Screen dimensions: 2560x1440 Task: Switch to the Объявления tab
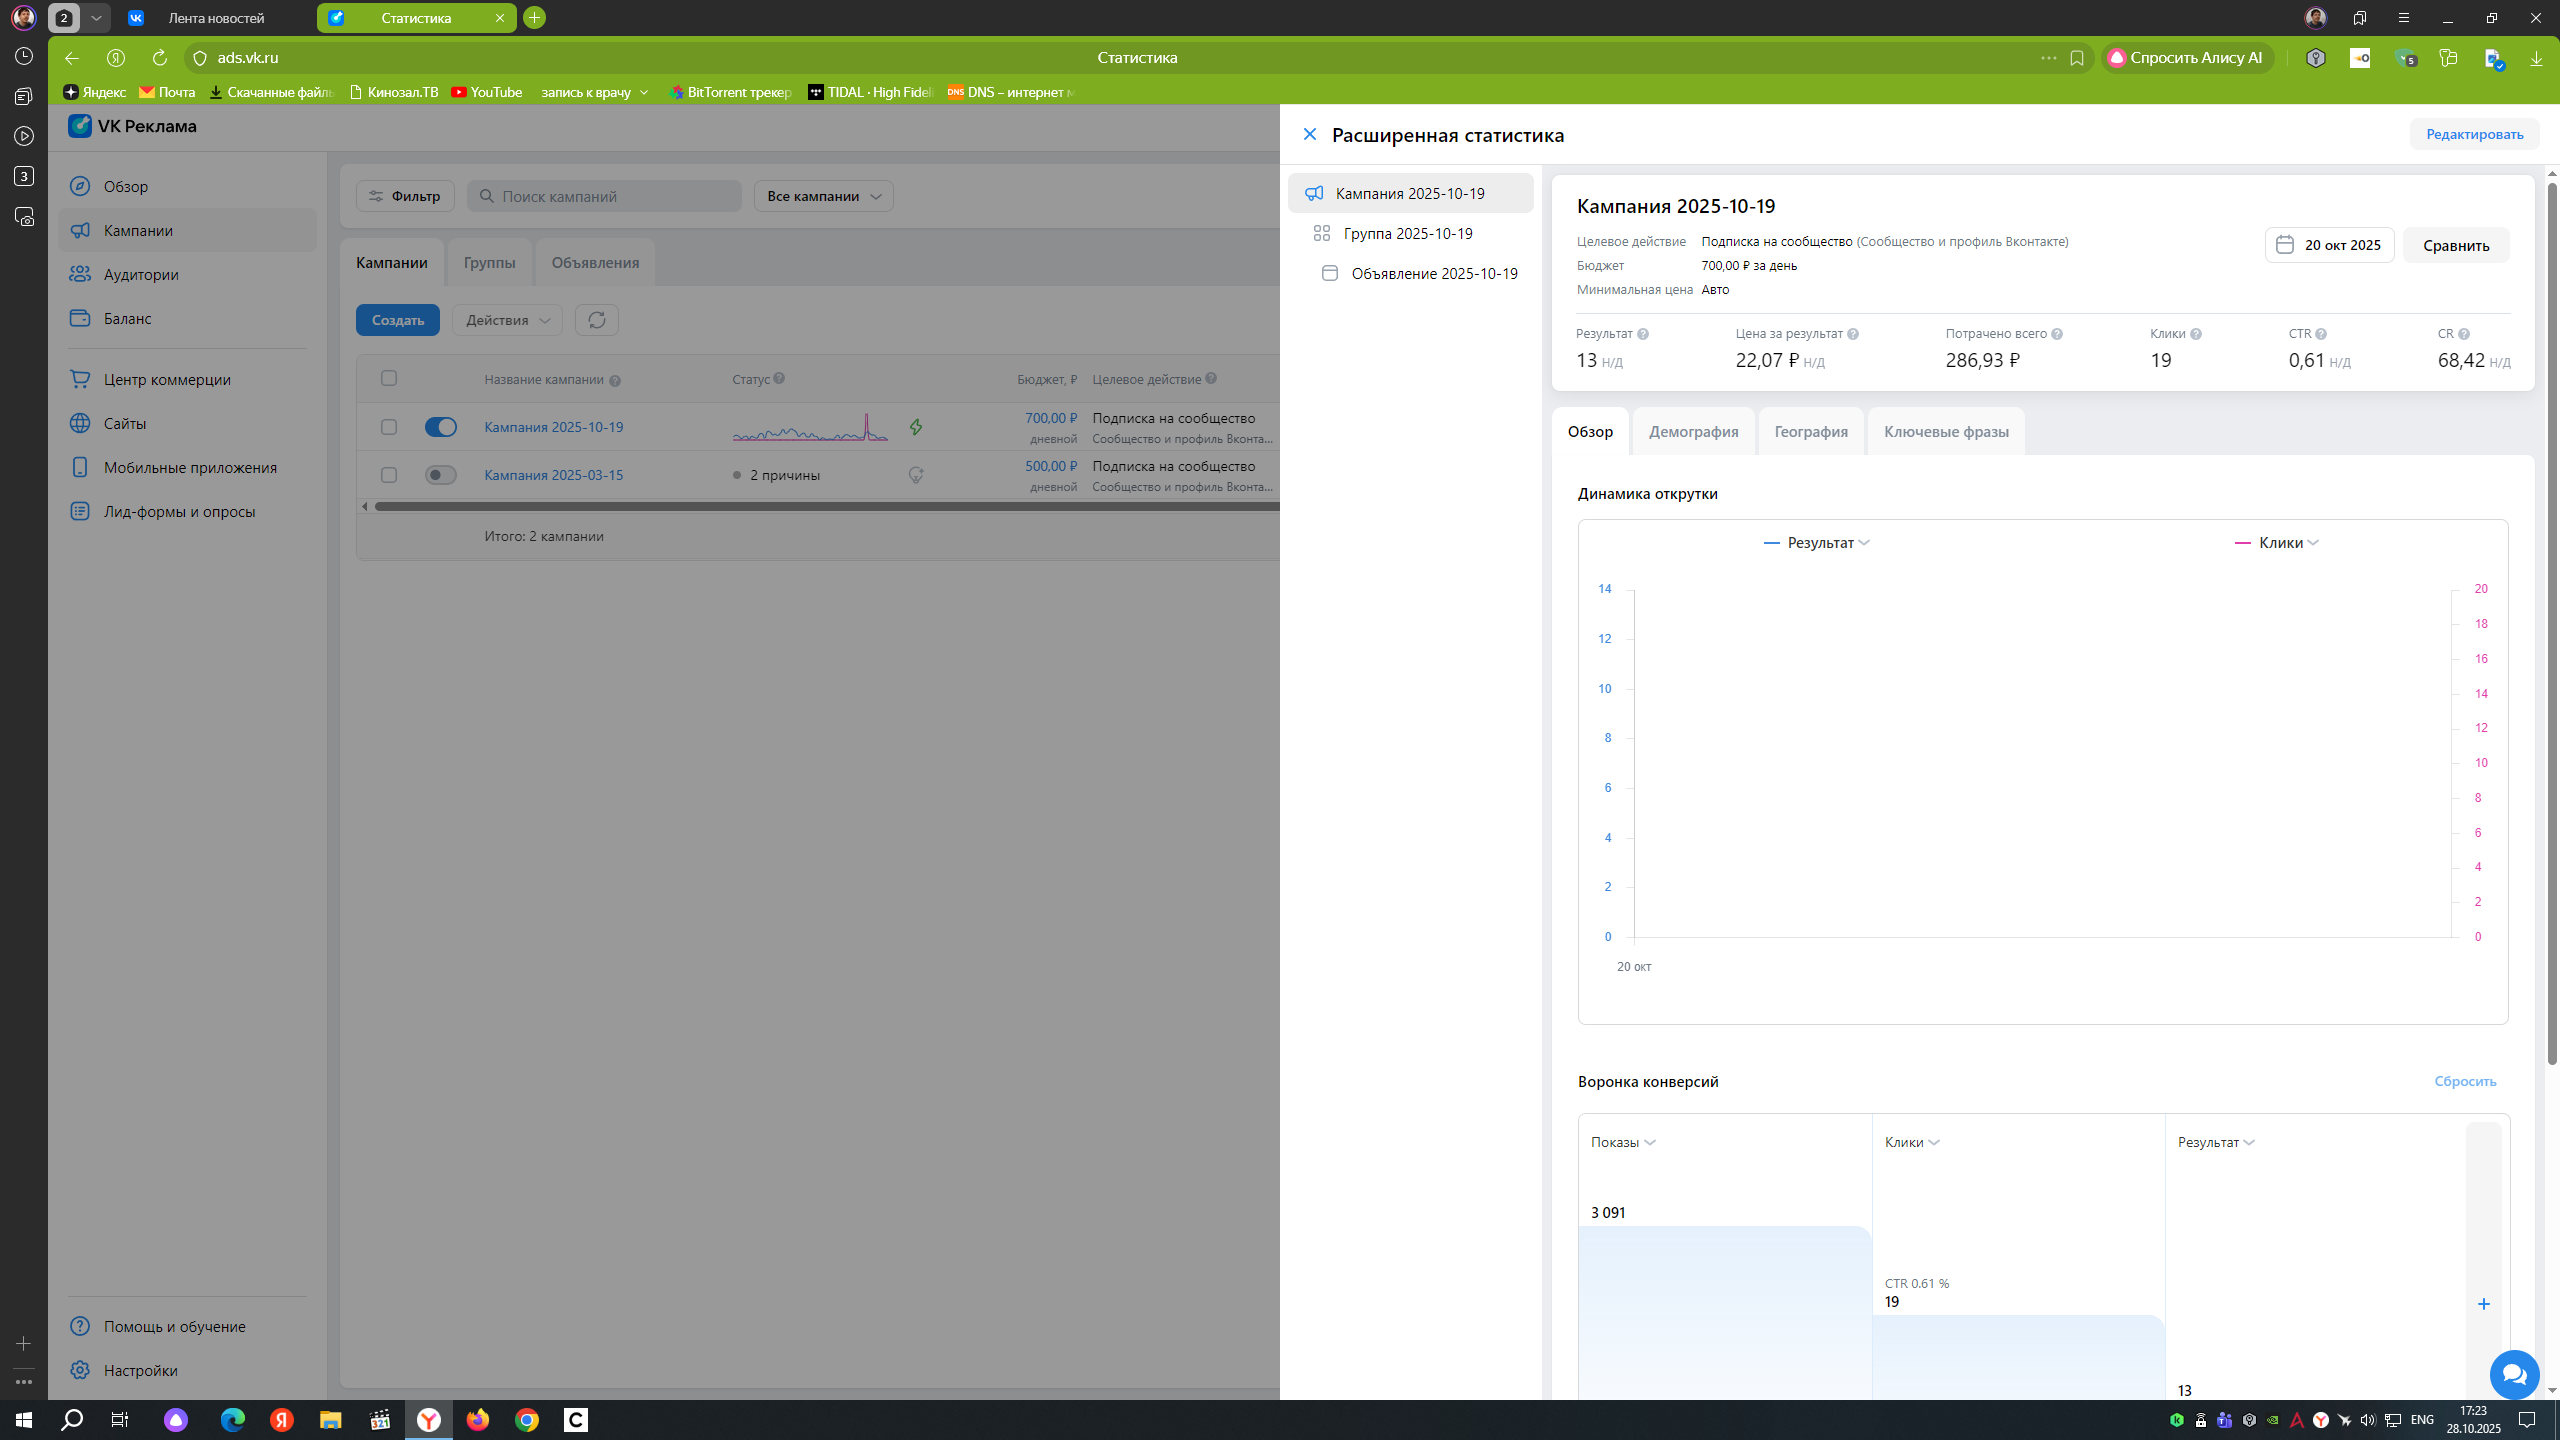595,262
